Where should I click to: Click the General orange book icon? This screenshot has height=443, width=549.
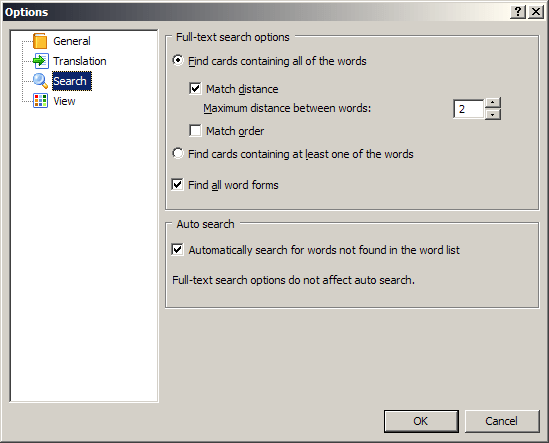point(40,41)
